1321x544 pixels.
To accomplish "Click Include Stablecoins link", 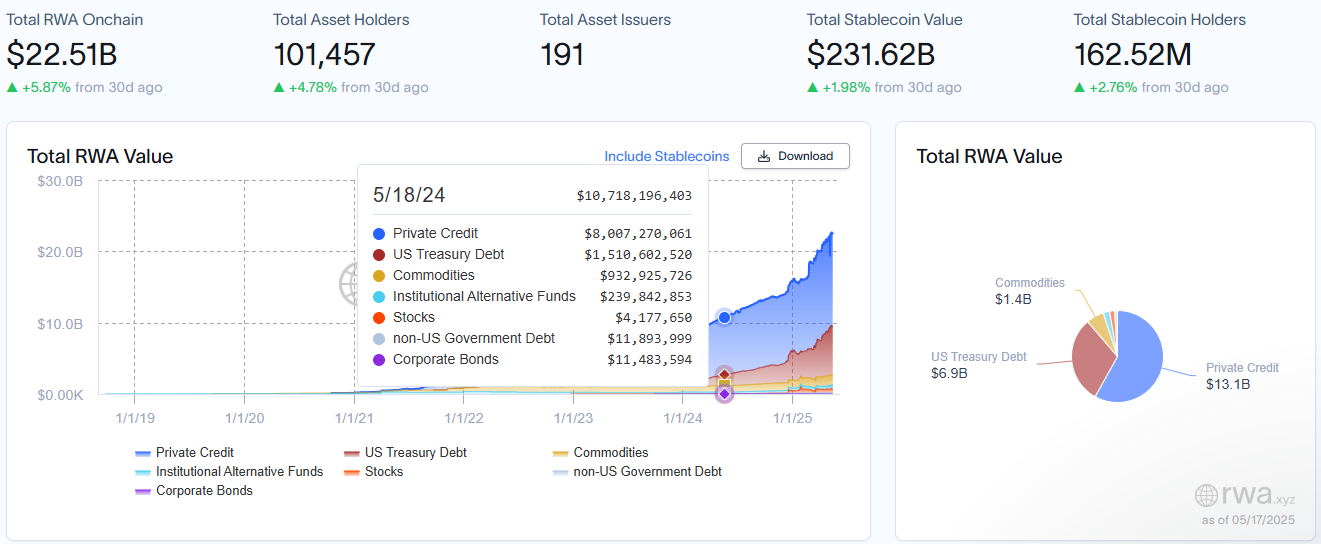I will pos(667,156).
